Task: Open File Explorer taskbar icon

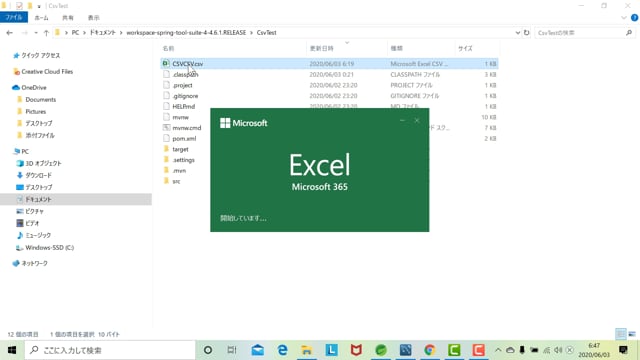Action: point(307,350)
